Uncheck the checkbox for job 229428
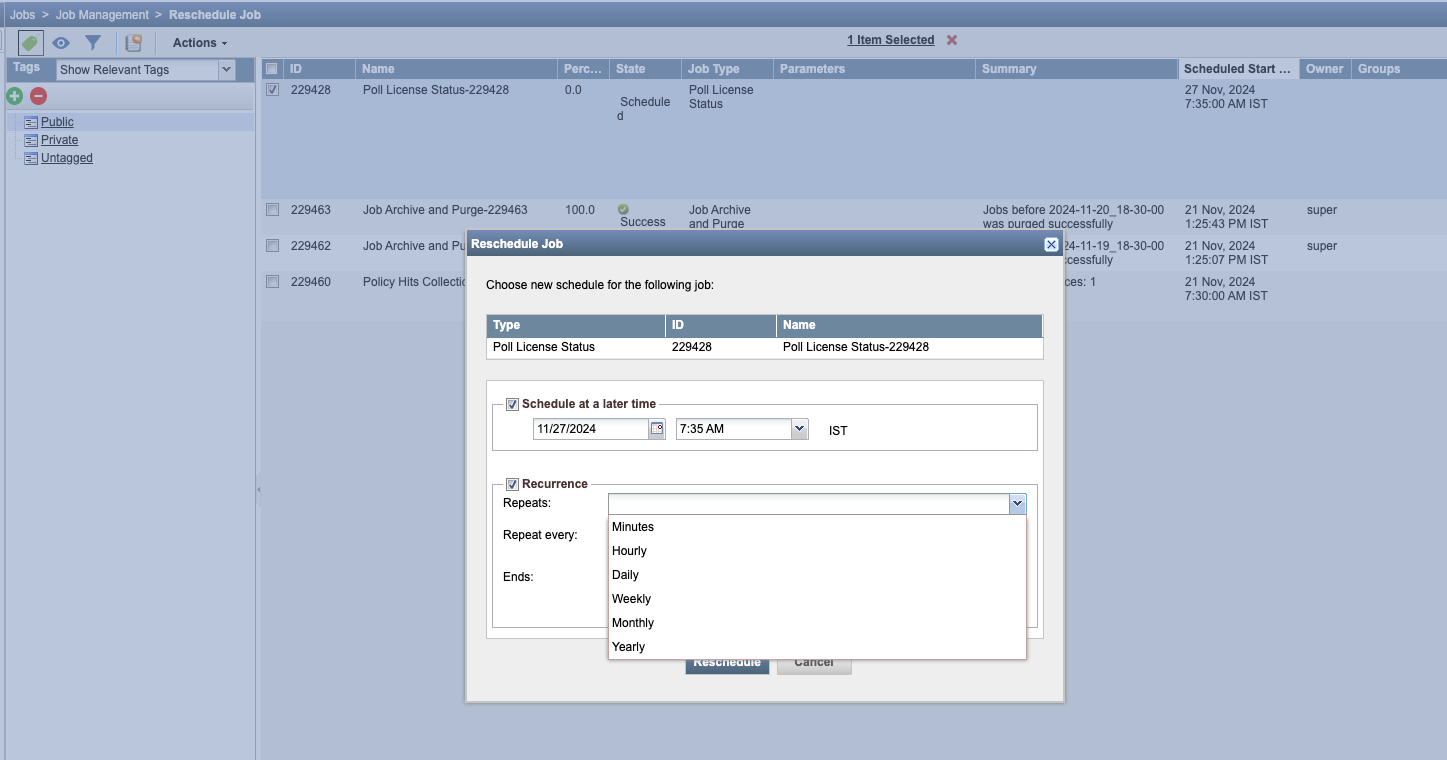1447x760 pixels. point(272,89)
